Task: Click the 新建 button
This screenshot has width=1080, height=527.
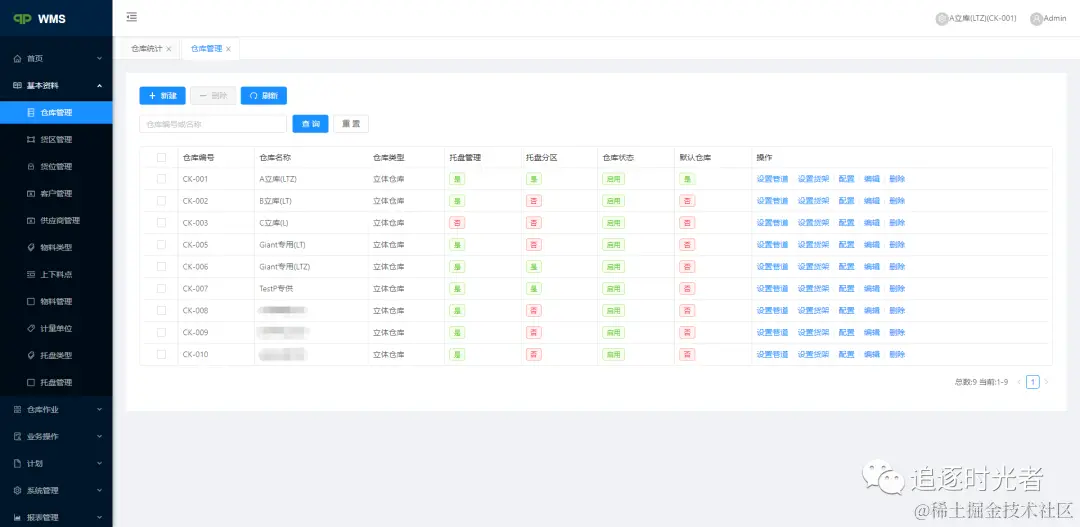Action: pyautogui.click(x=163, y=96)
